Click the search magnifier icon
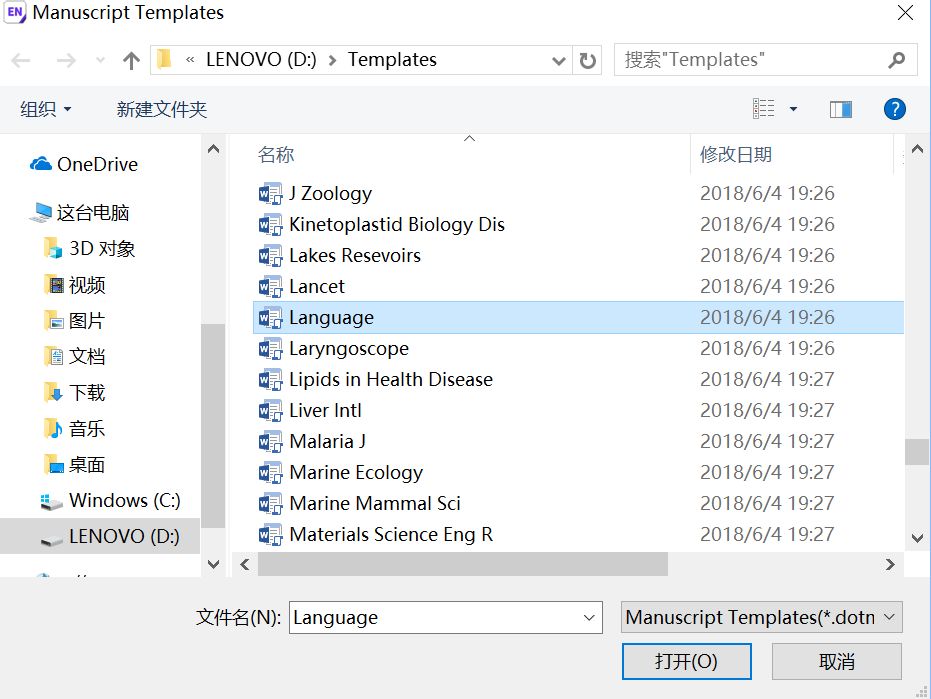931x699 pixels. click(897, 60)
